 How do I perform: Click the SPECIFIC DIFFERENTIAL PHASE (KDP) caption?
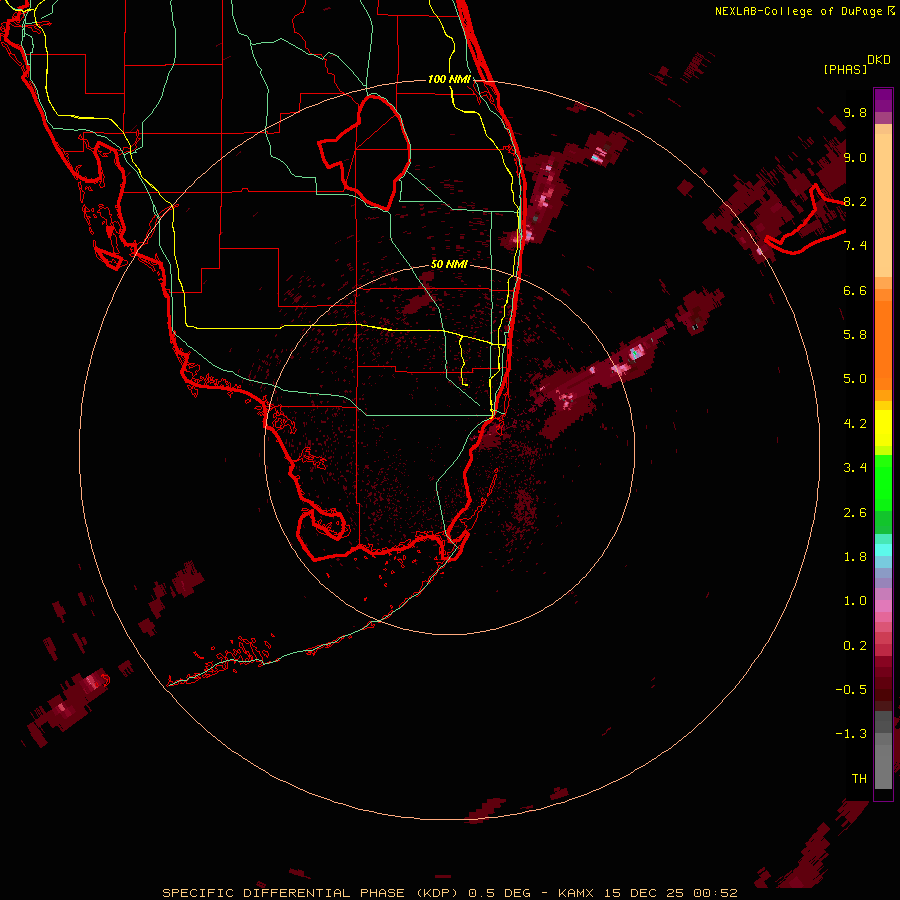pos(311,893)
